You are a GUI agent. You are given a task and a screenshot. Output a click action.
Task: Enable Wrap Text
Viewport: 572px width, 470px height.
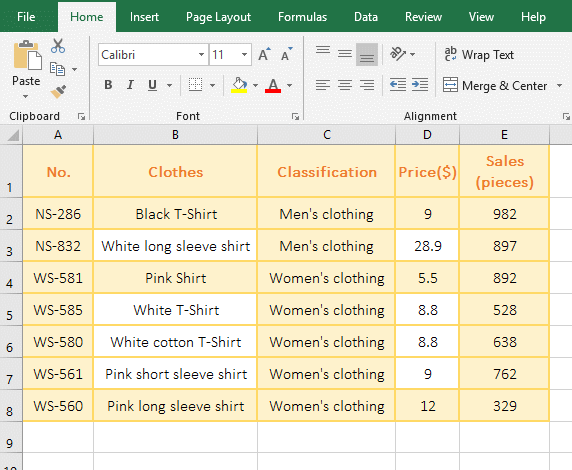click(x=479, y=54)
